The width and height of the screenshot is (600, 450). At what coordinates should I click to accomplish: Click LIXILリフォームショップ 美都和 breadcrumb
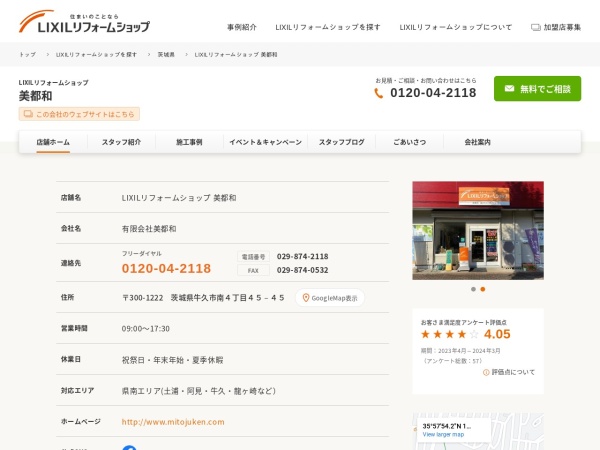tap(236, 55)
